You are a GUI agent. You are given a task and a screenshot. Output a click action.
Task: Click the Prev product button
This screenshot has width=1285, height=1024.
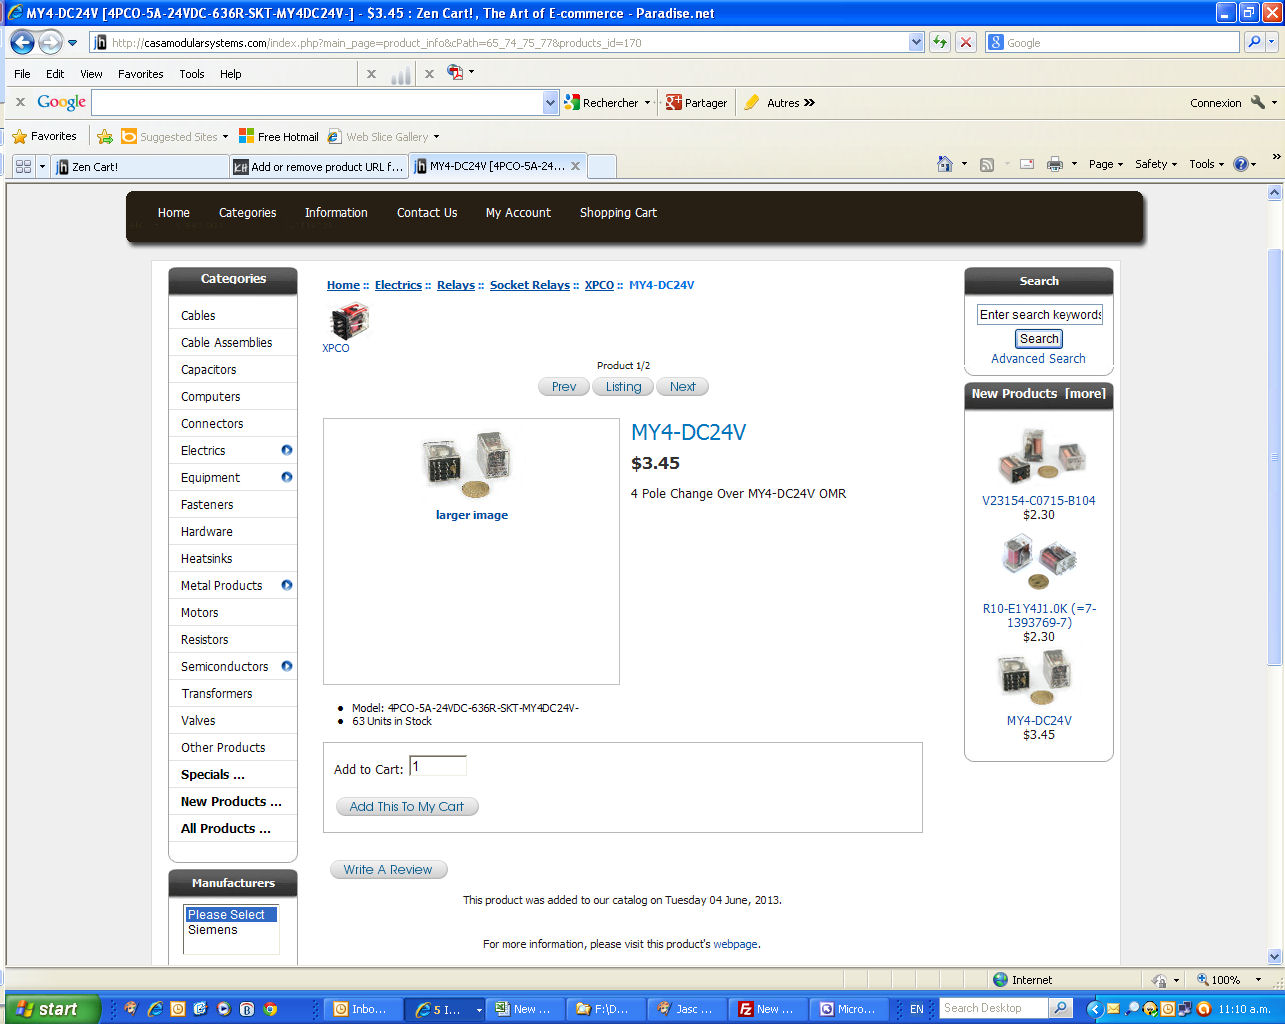[x=564, y=387]
